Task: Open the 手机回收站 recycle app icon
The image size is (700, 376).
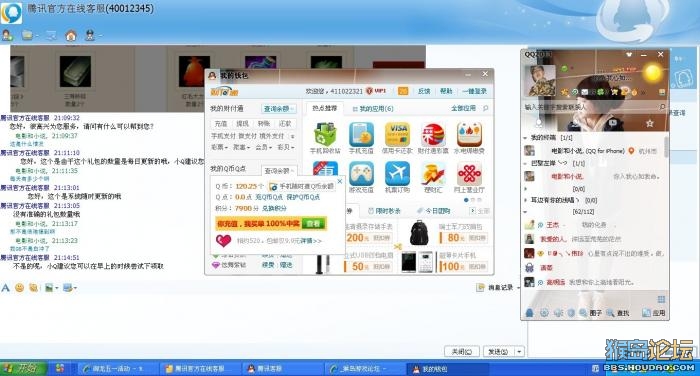Action: (x=325, y=134)
